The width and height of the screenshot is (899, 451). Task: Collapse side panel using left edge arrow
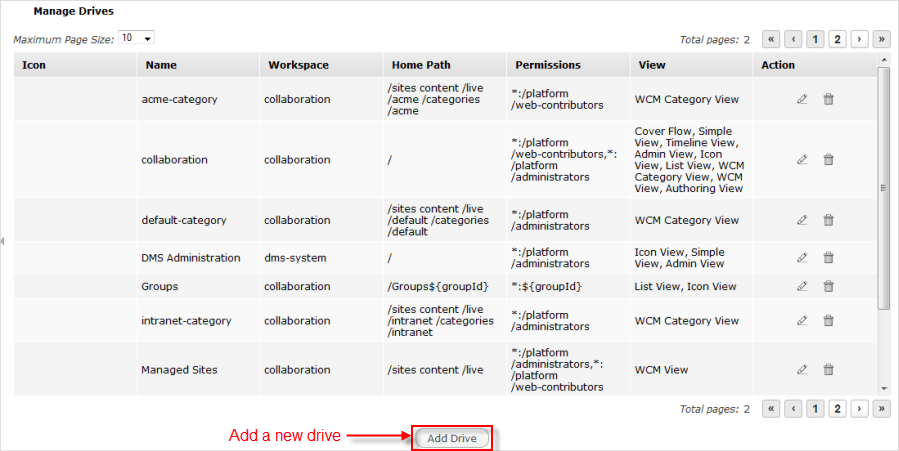tap(2, 241)
